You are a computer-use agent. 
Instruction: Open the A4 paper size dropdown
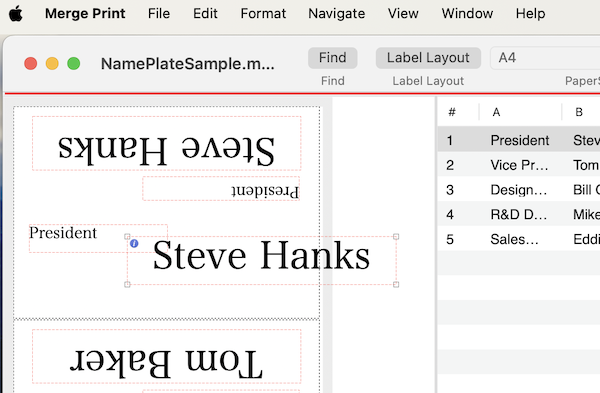545,58
